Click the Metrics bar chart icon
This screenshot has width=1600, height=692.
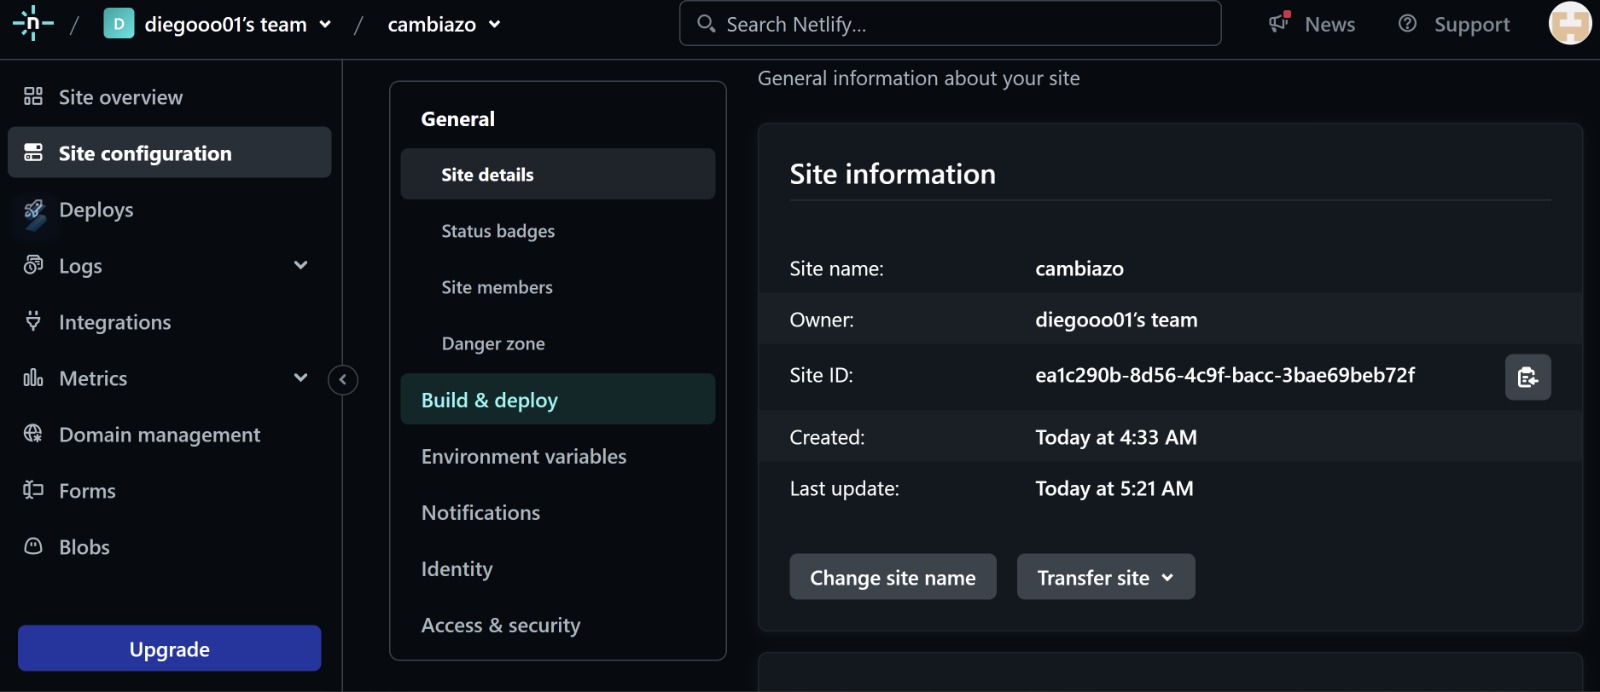pyautogui.click(x=33, y=378)
